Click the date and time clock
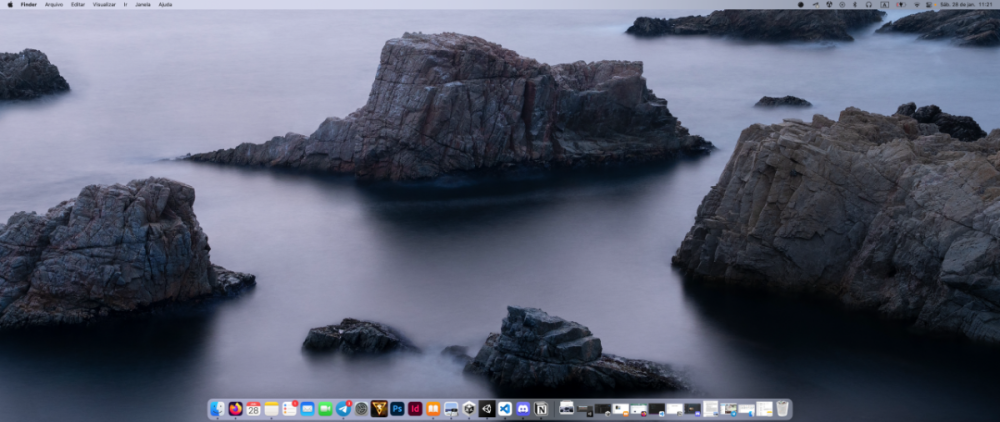The width and height of the screenshot is (1000, 422). coord(964,4)
